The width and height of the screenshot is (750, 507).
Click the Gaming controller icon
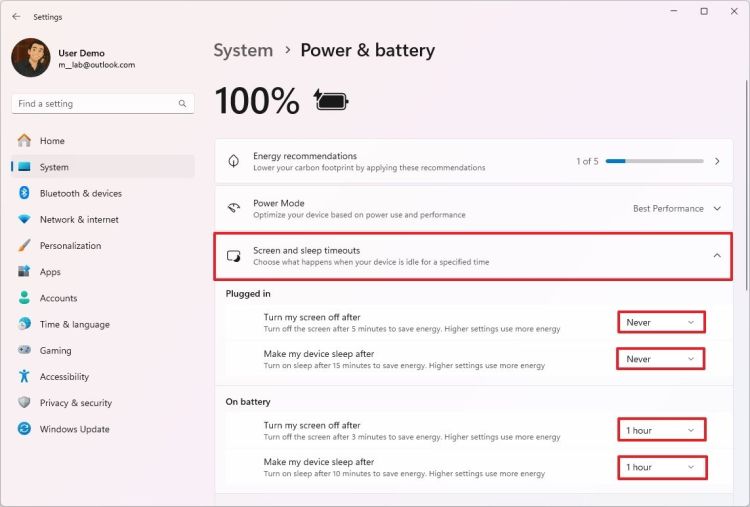(24, 351)
